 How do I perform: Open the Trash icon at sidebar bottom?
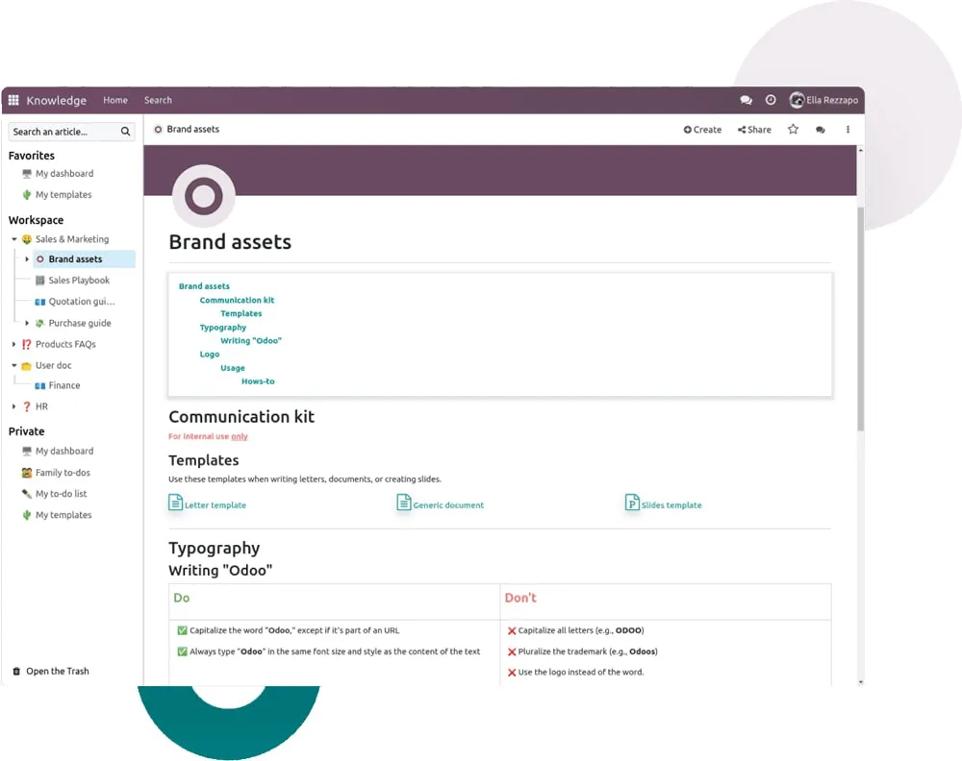17,671
